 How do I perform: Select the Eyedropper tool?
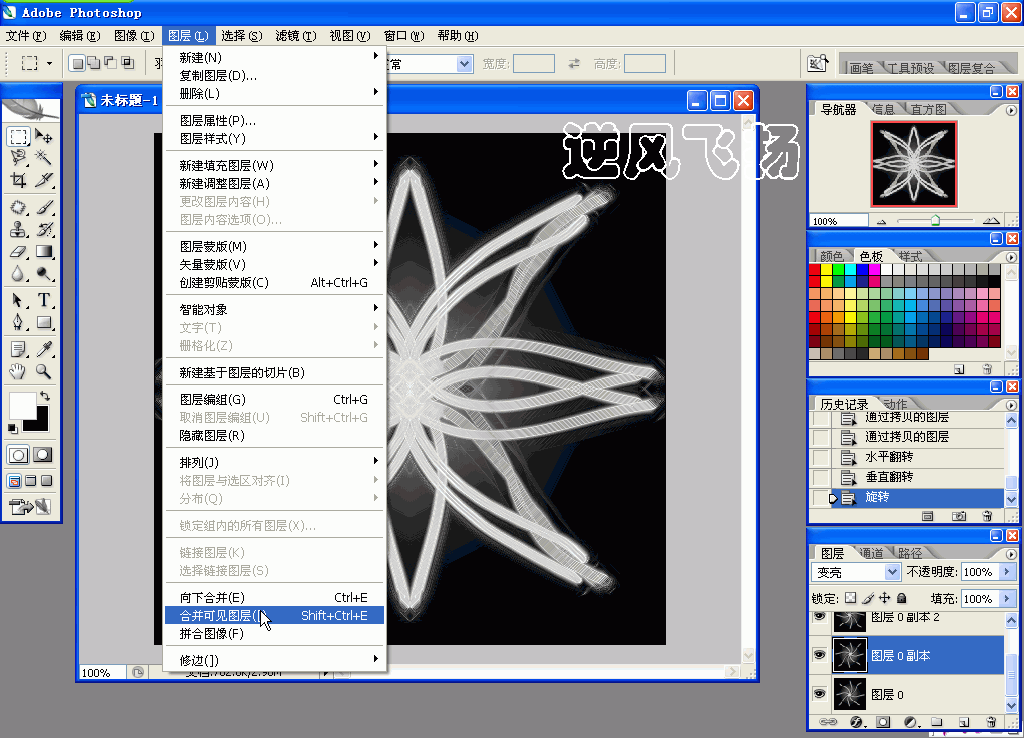pos(44,349)
